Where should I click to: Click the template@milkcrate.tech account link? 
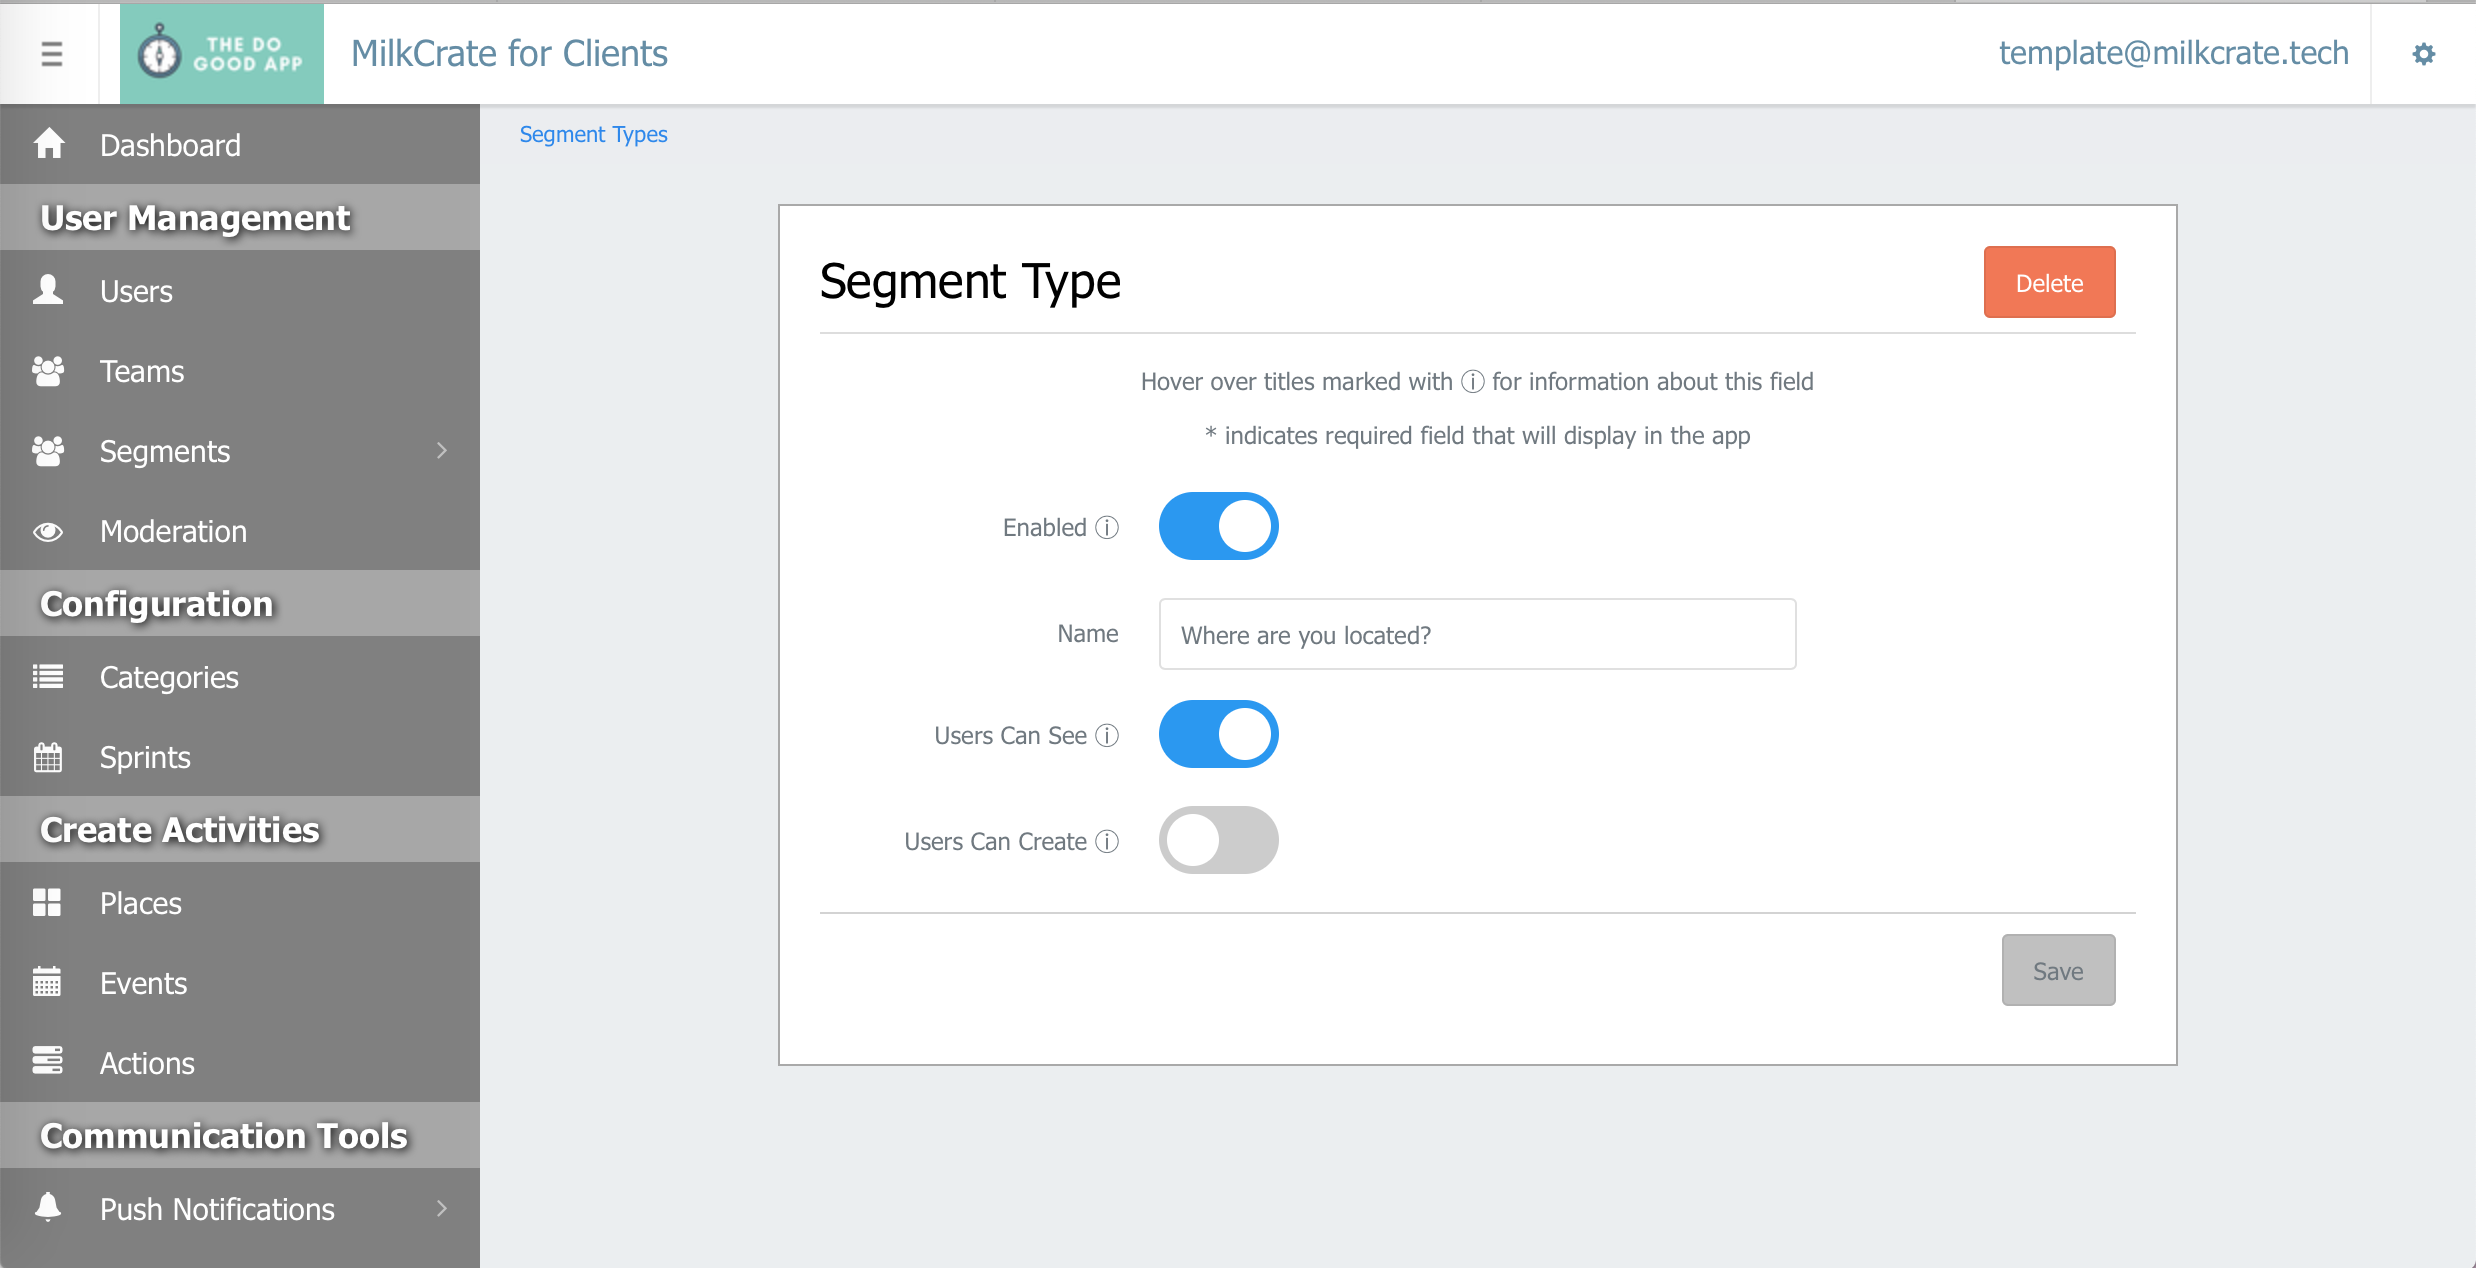[2173, 53]
